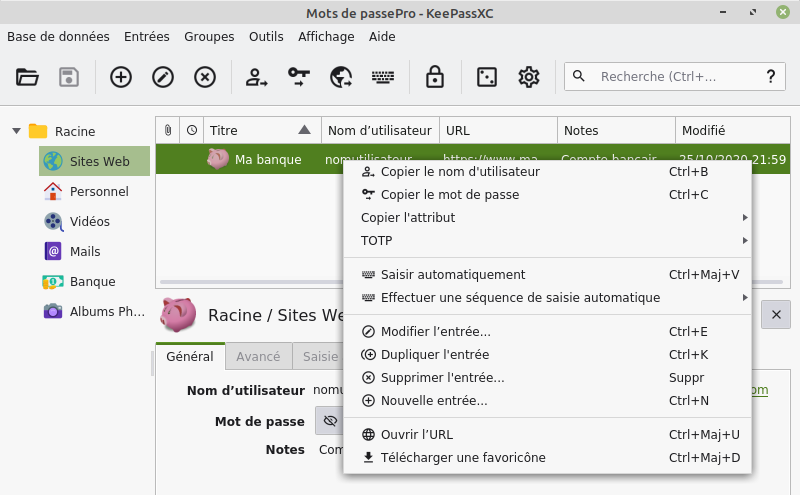The width and height of the screenshot is (800, 495).
Task: Sort by Notes column header
Action: (616, 130)
